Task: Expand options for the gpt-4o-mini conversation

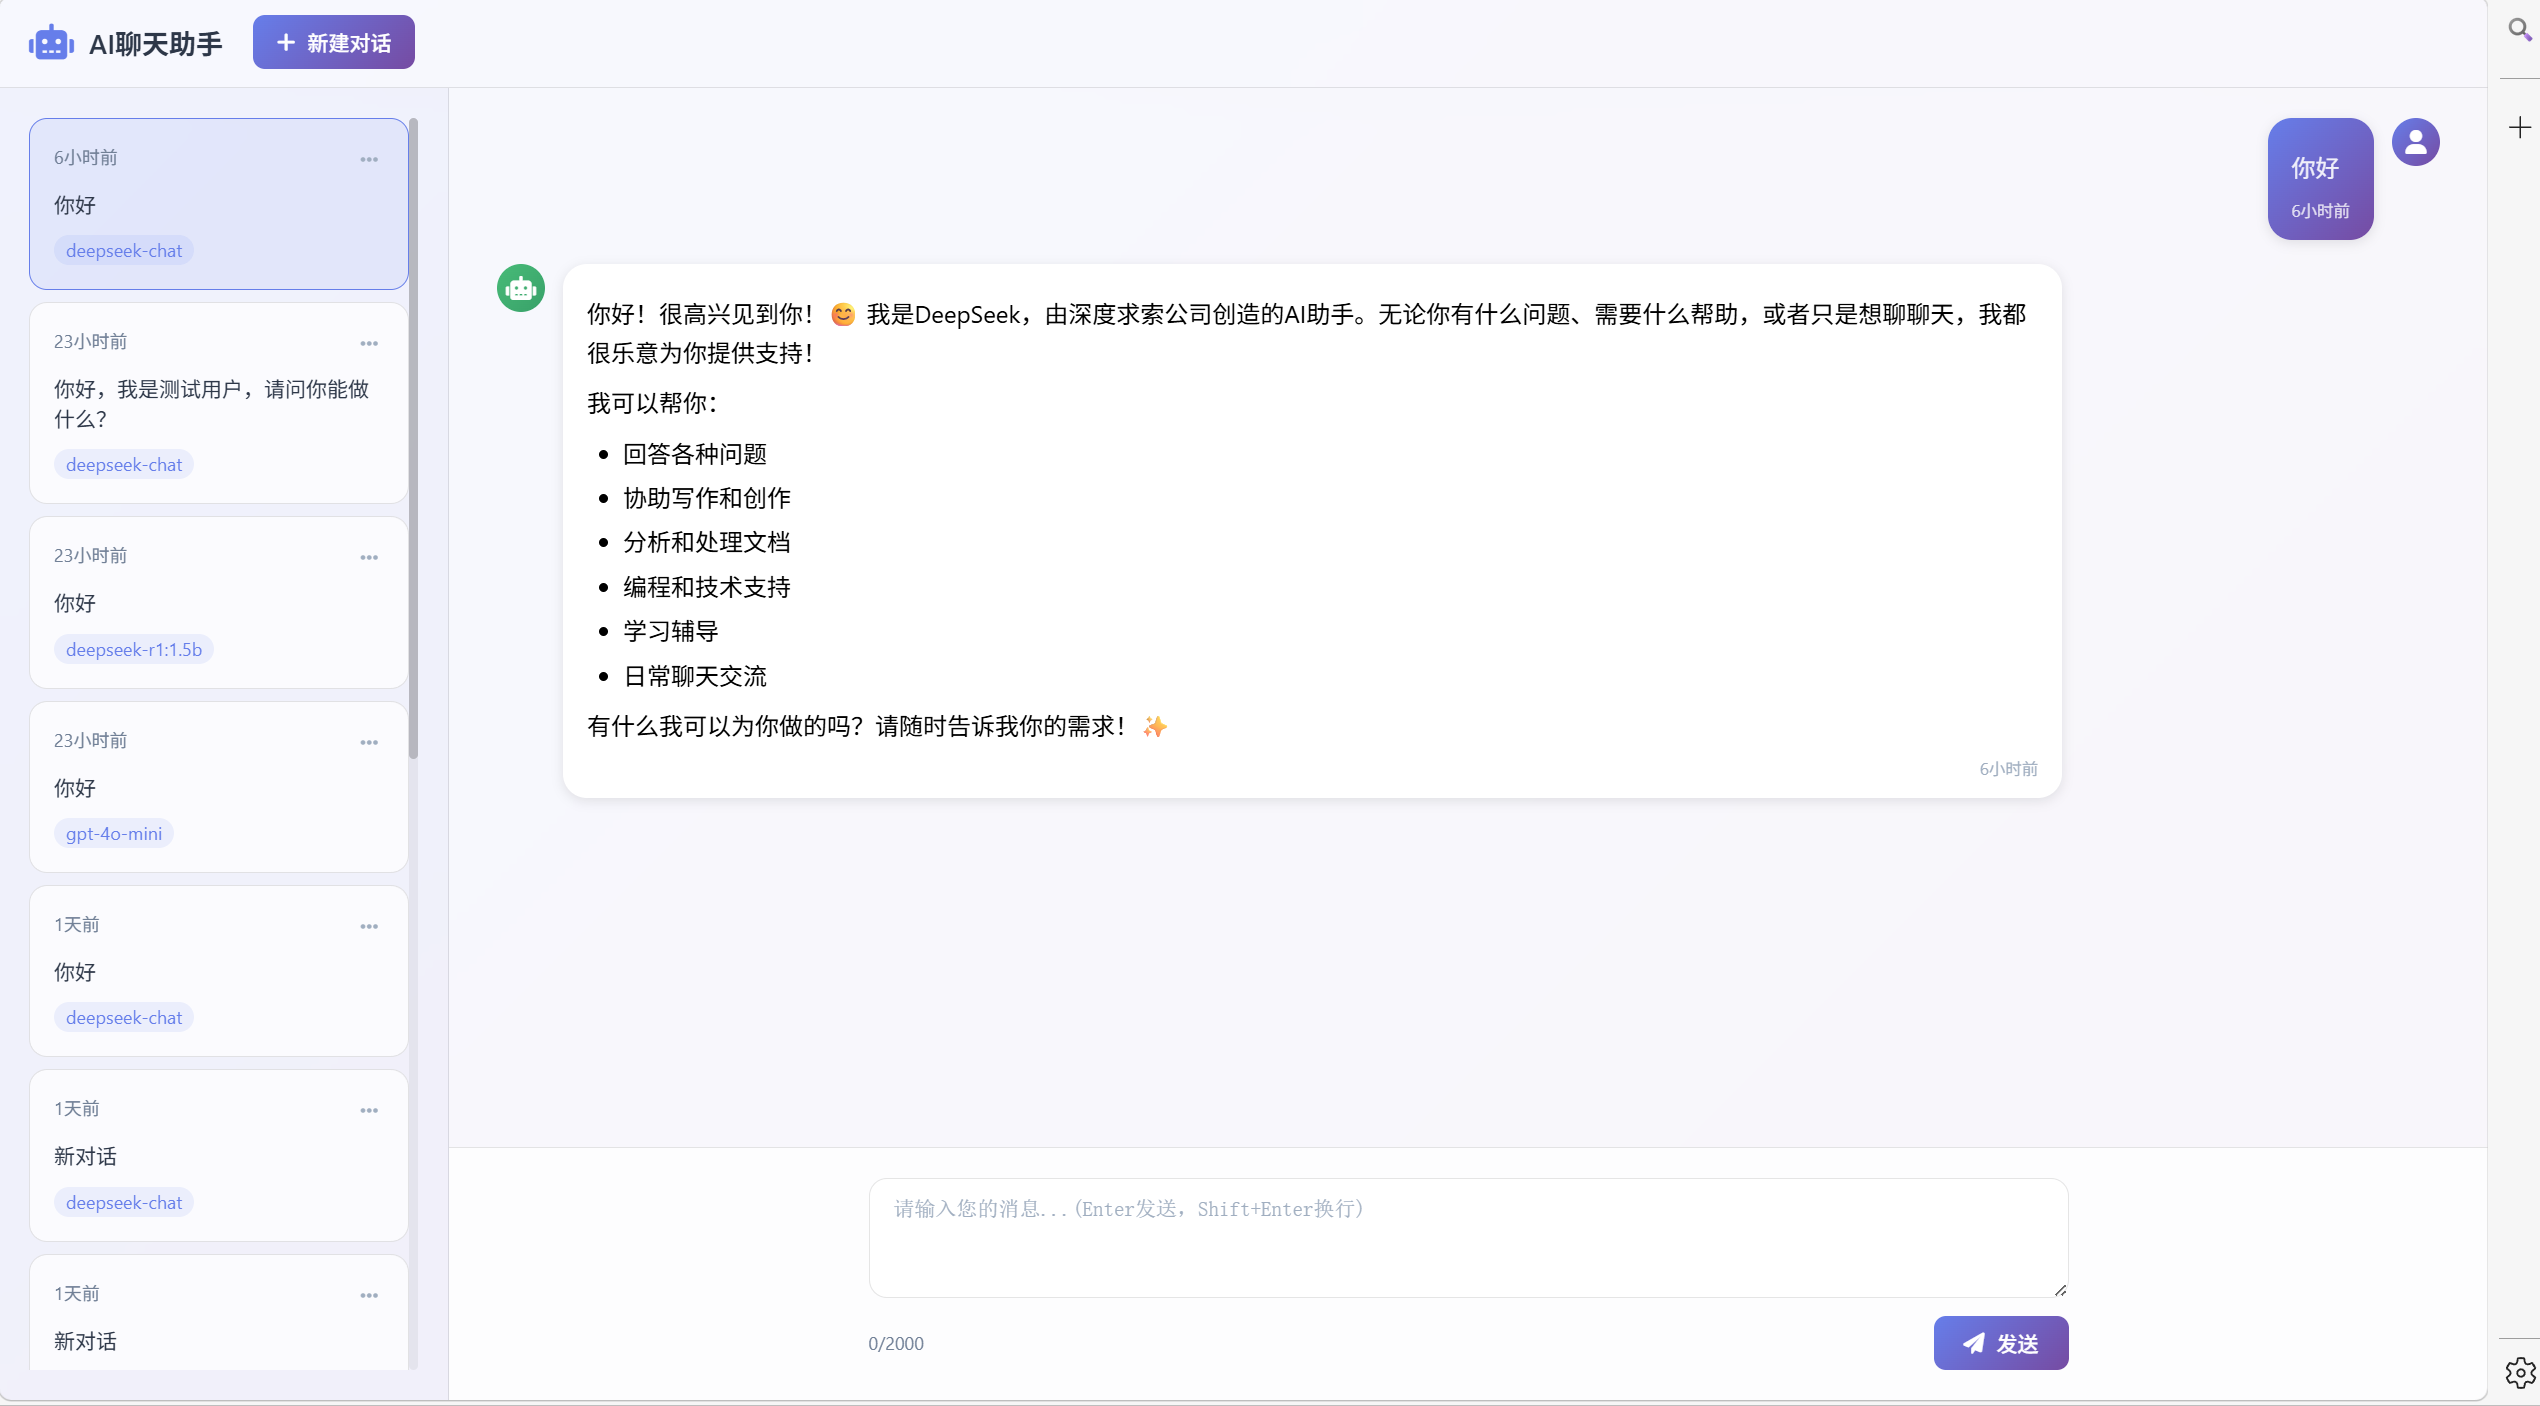Action: (369, 742)
